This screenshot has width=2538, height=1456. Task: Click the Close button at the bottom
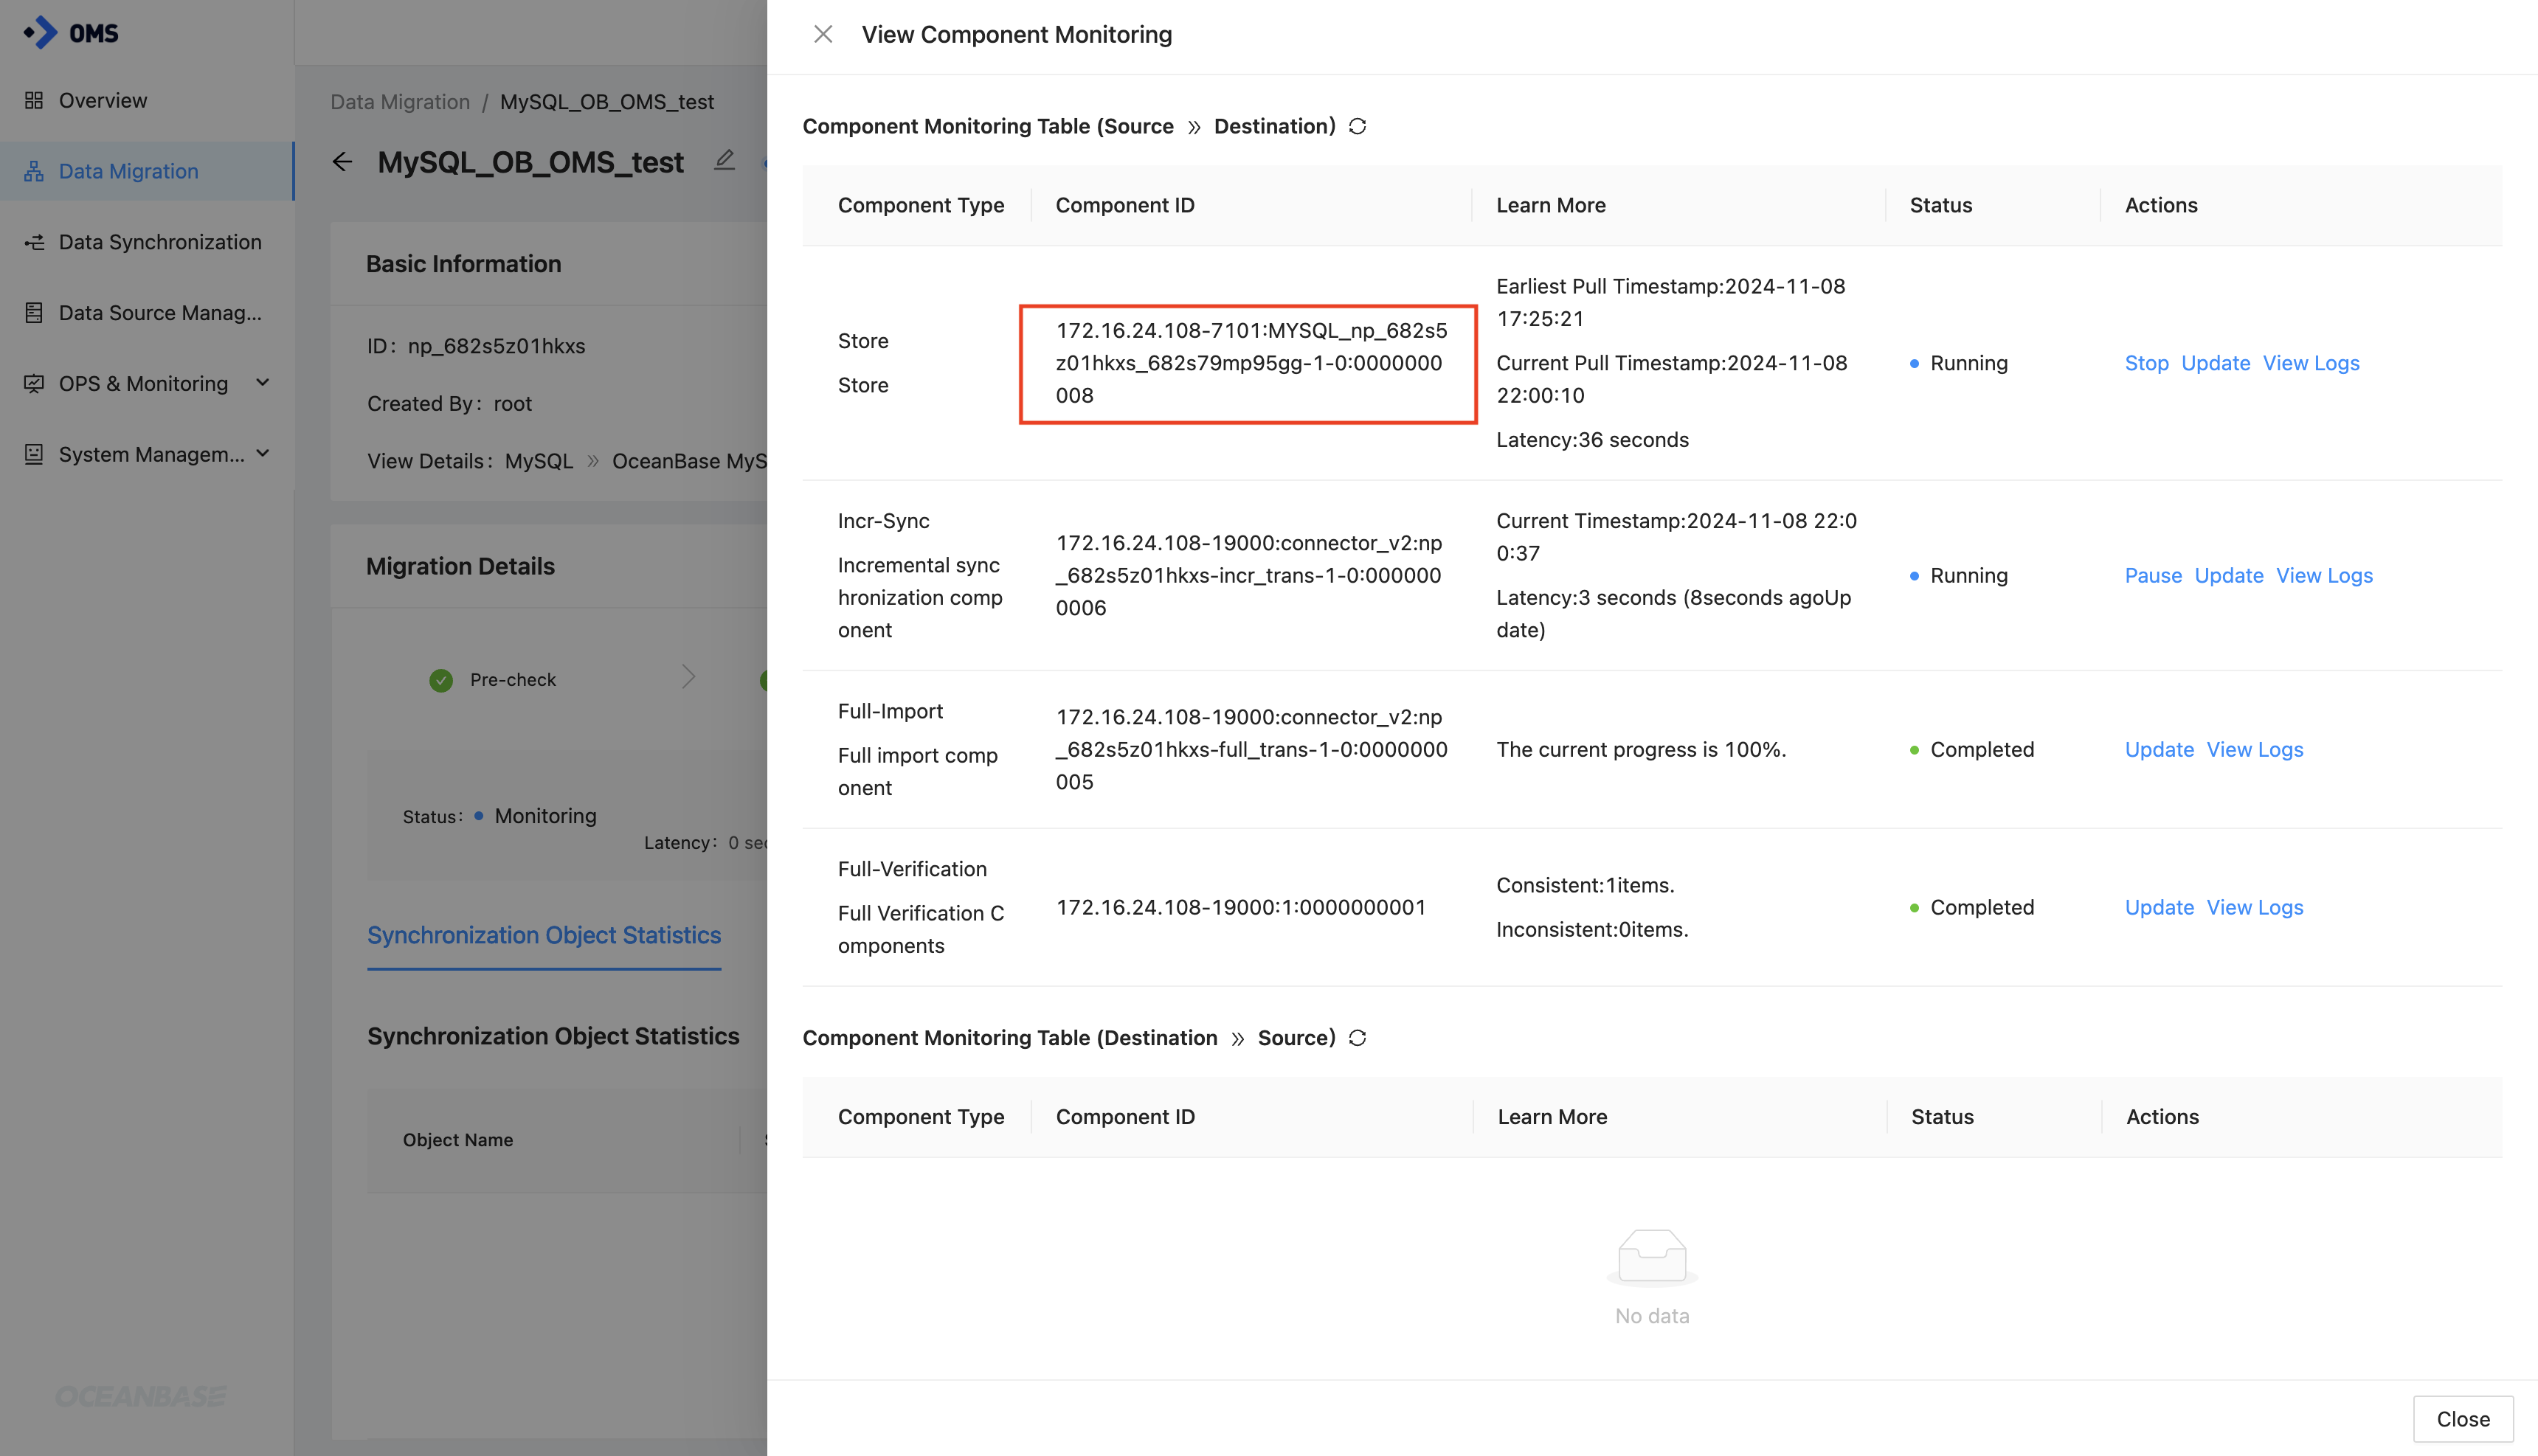pyautogui.click(x=2463, y=1419)
